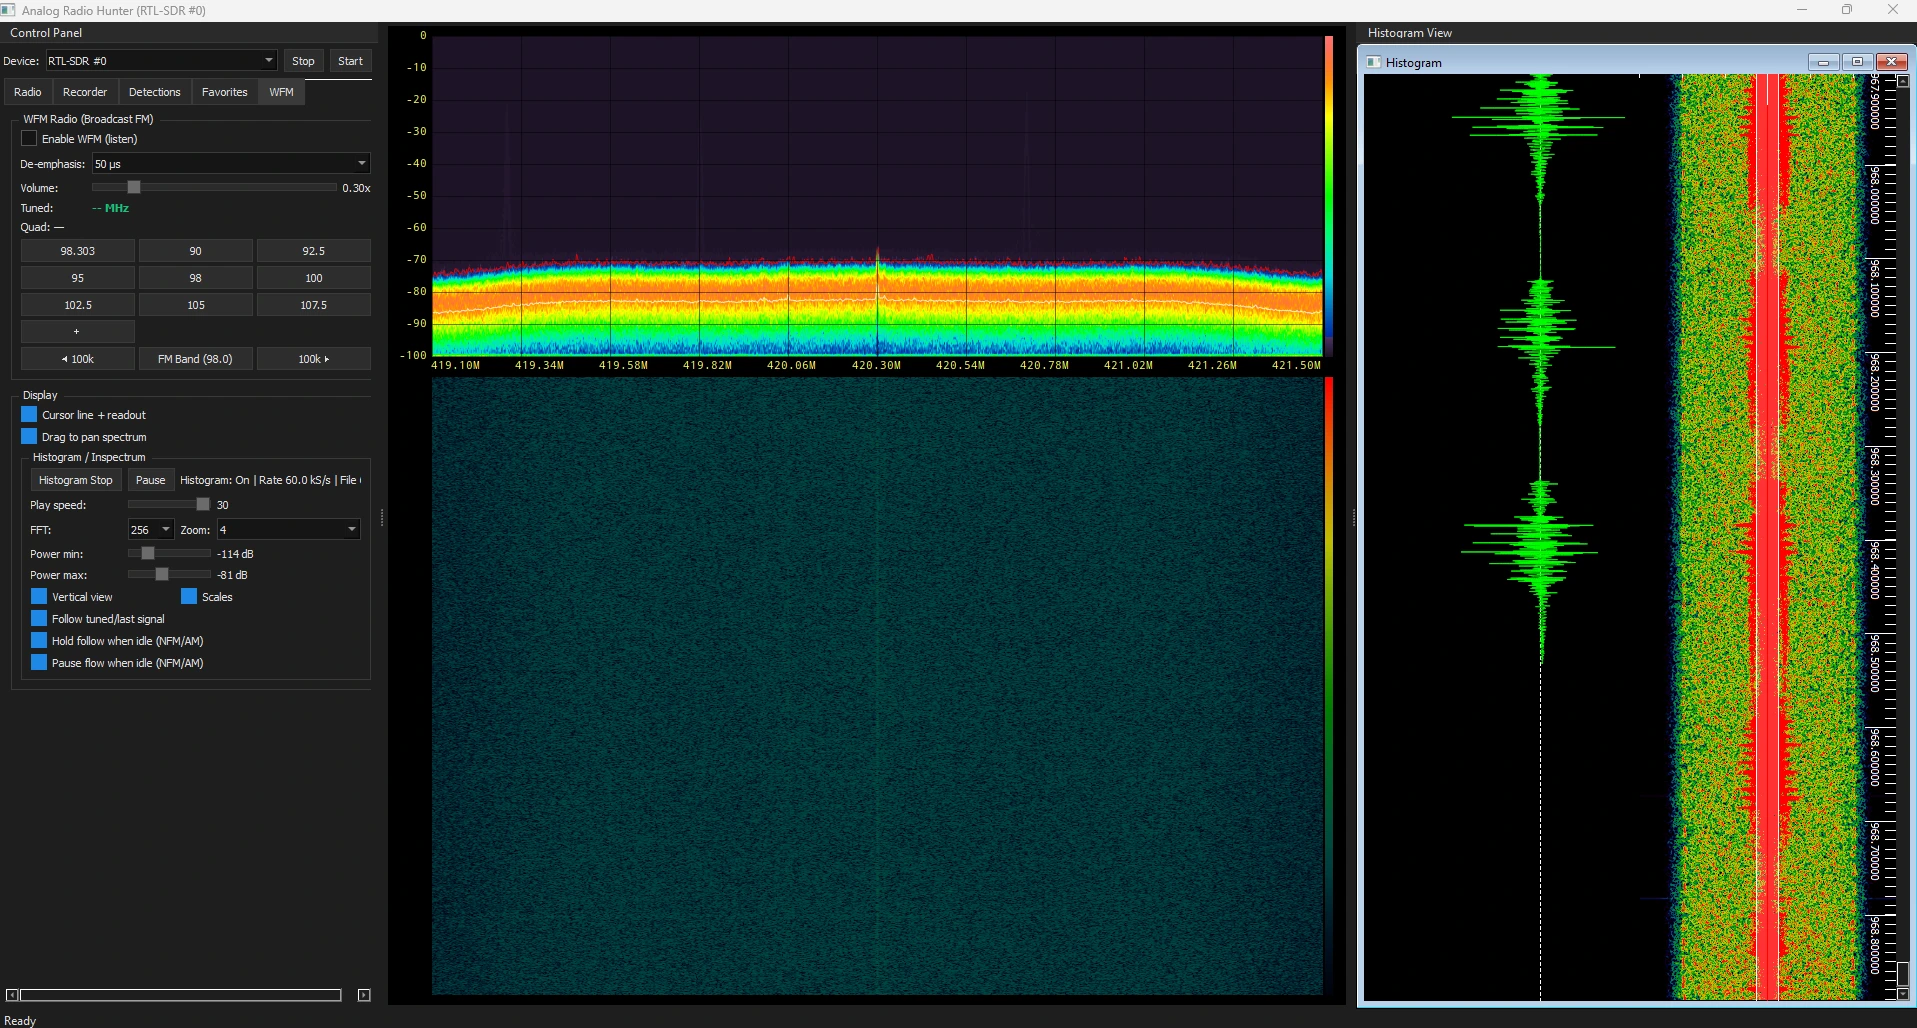1917x1028 pixels.
Task: Click the Volume slider handle
Action: coord(134,187)
